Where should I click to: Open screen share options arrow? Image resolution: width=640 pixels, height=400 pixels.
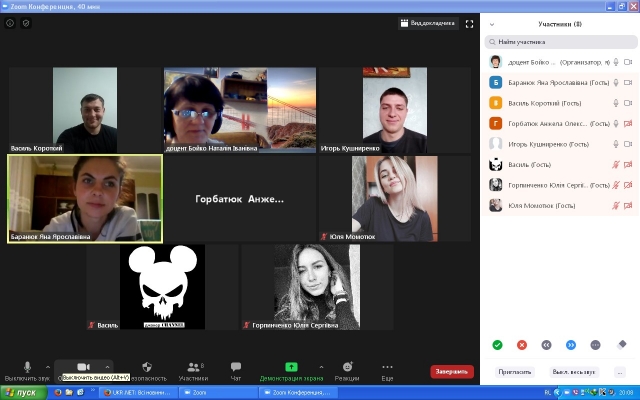pos(321,367)
